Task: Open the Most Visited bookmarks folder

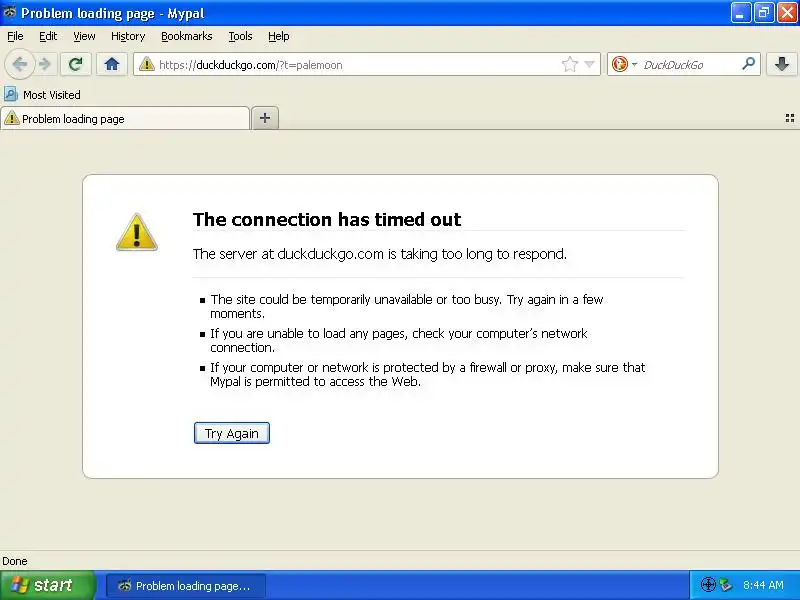Action: point(42,95)
